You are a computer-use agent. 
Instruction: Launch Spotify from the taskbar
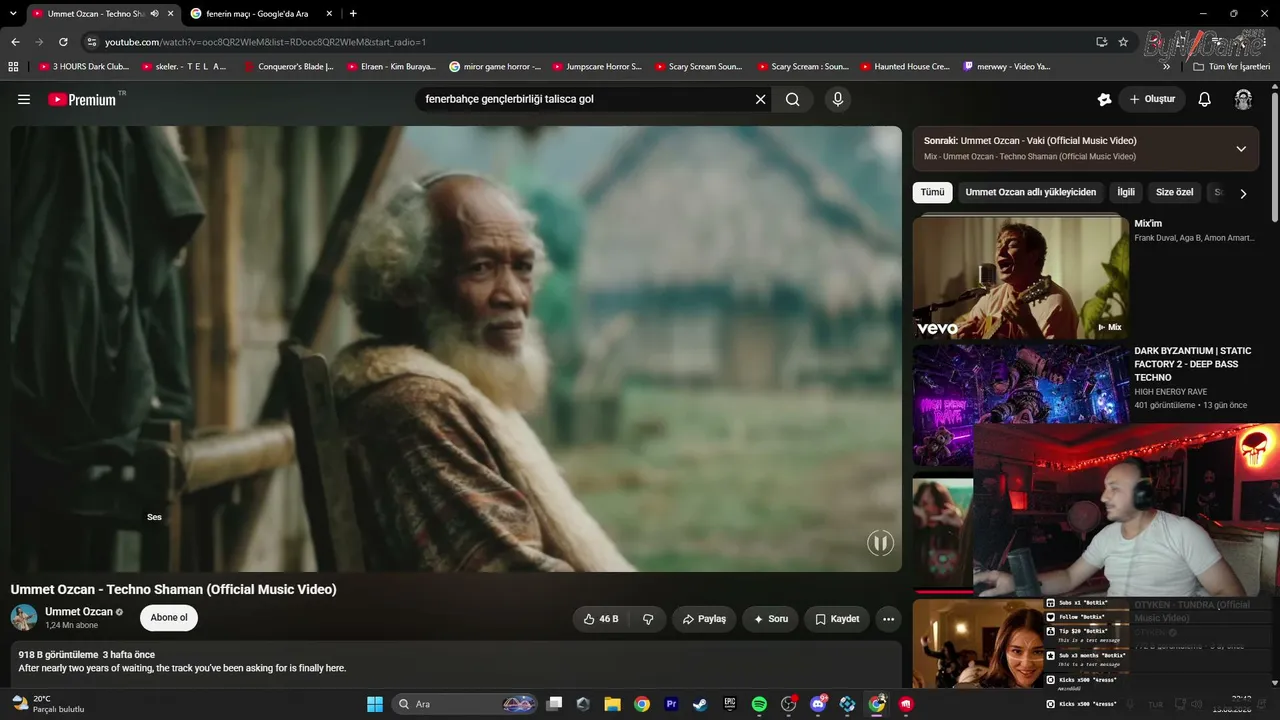coord(759,704)
